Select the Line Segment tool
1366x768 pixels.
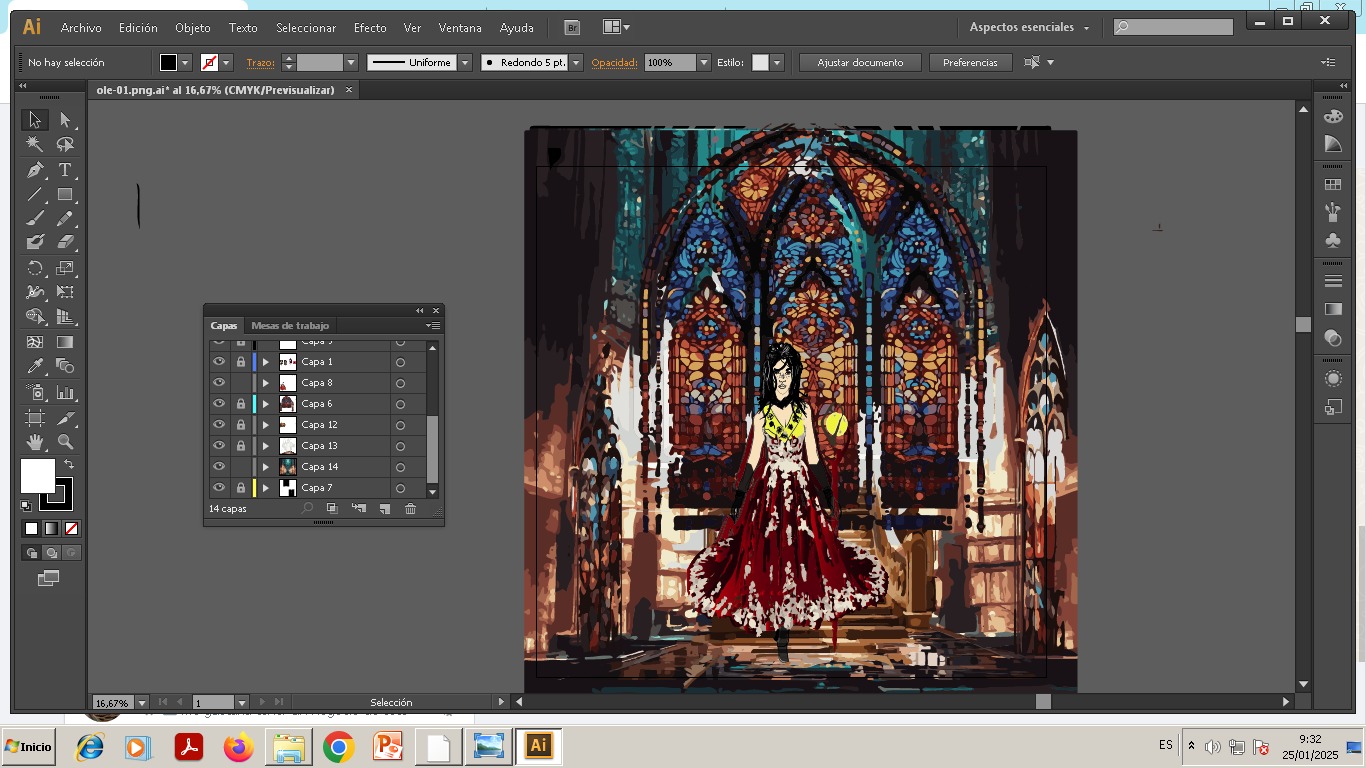pos(34,195)
